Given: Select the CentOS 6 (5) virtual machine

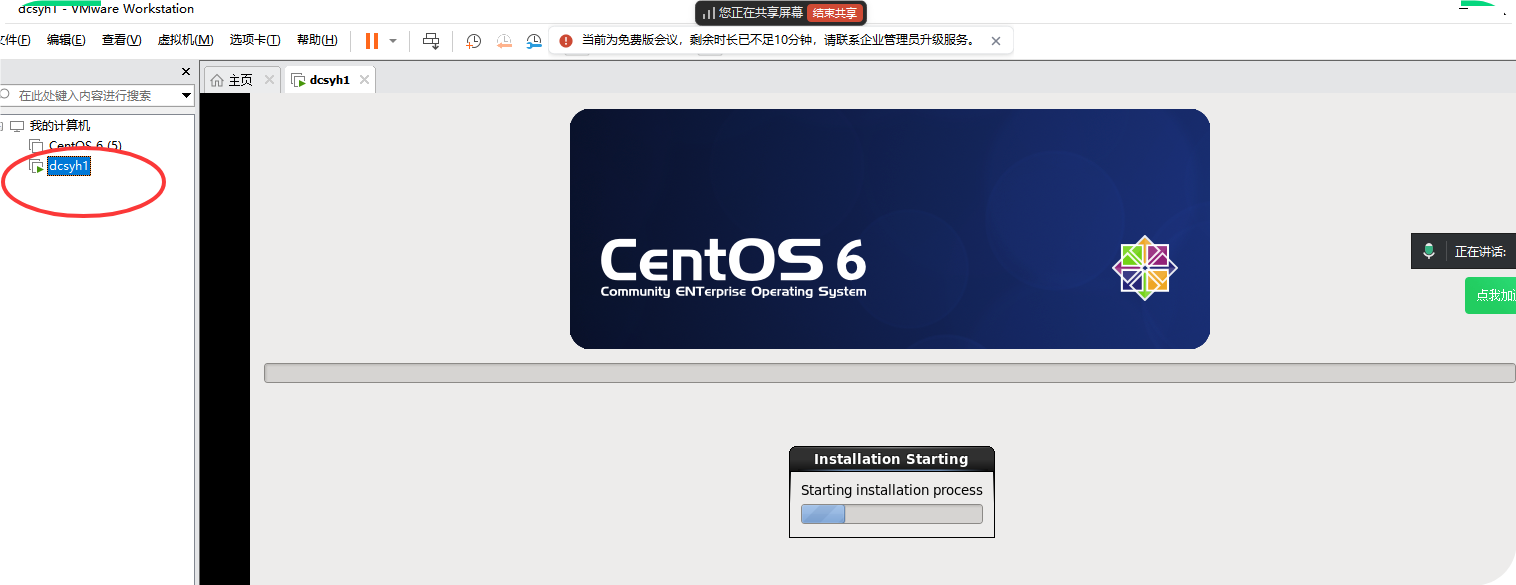Looking at the screenshot, I should 85,146.
